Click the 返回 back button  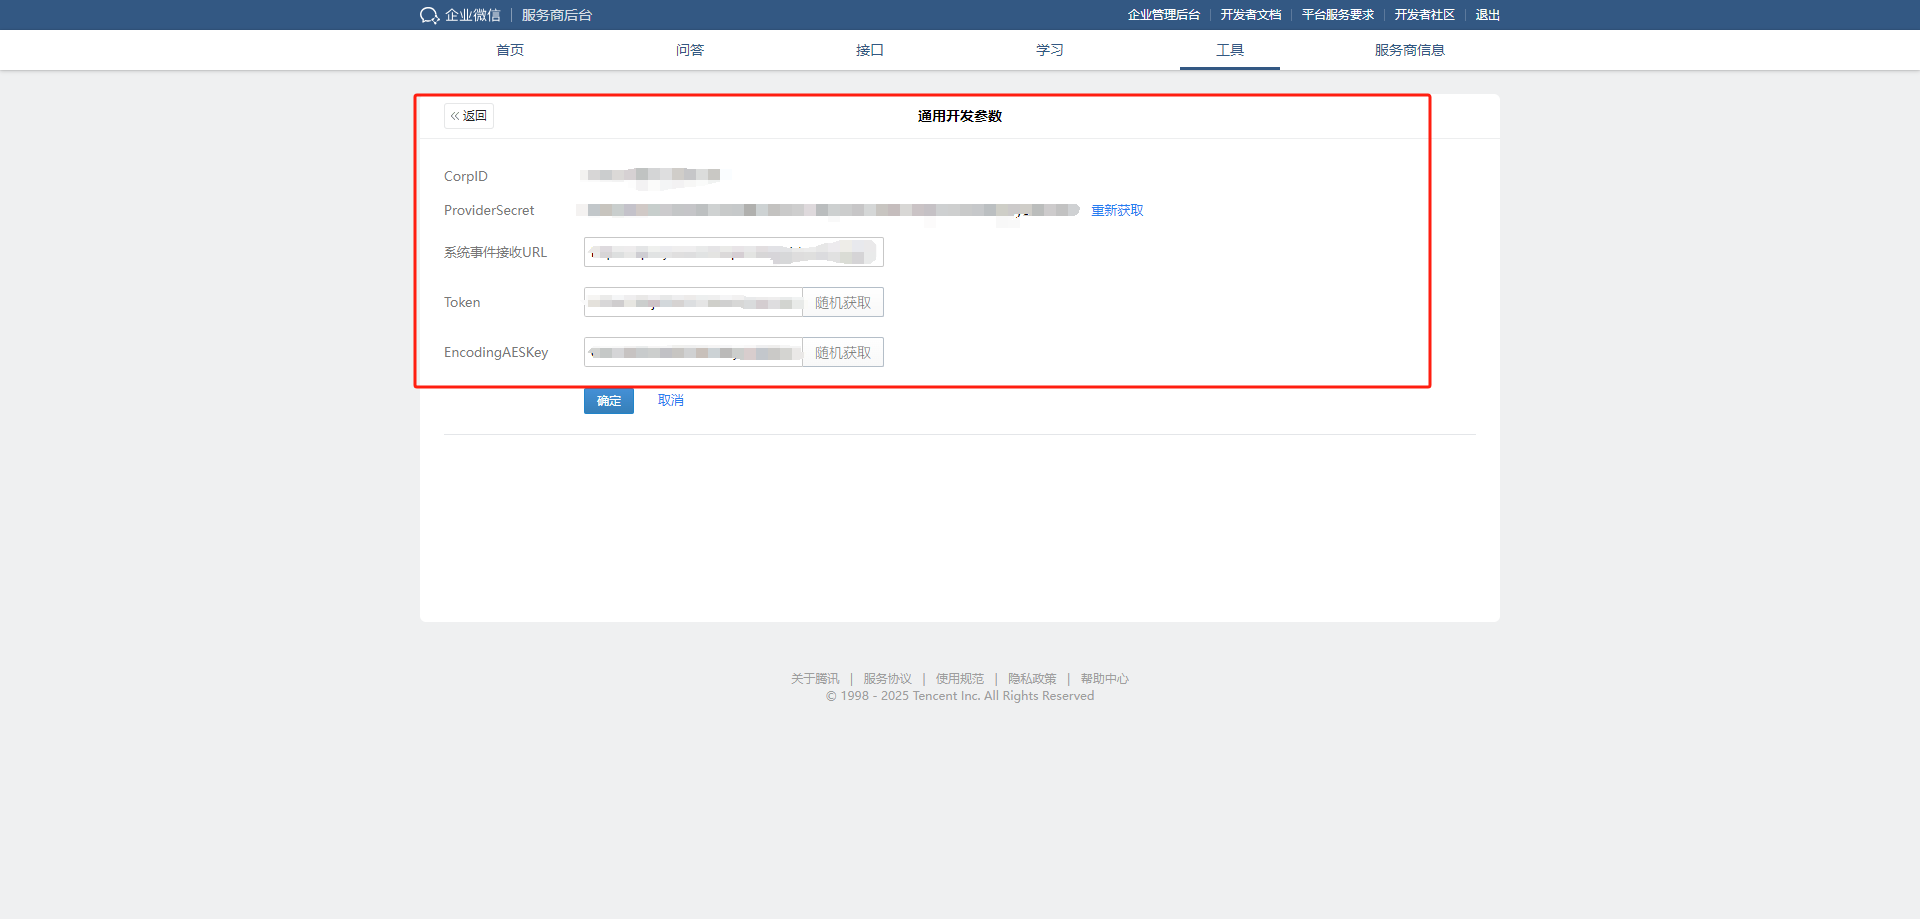click(x=469, y=116)
